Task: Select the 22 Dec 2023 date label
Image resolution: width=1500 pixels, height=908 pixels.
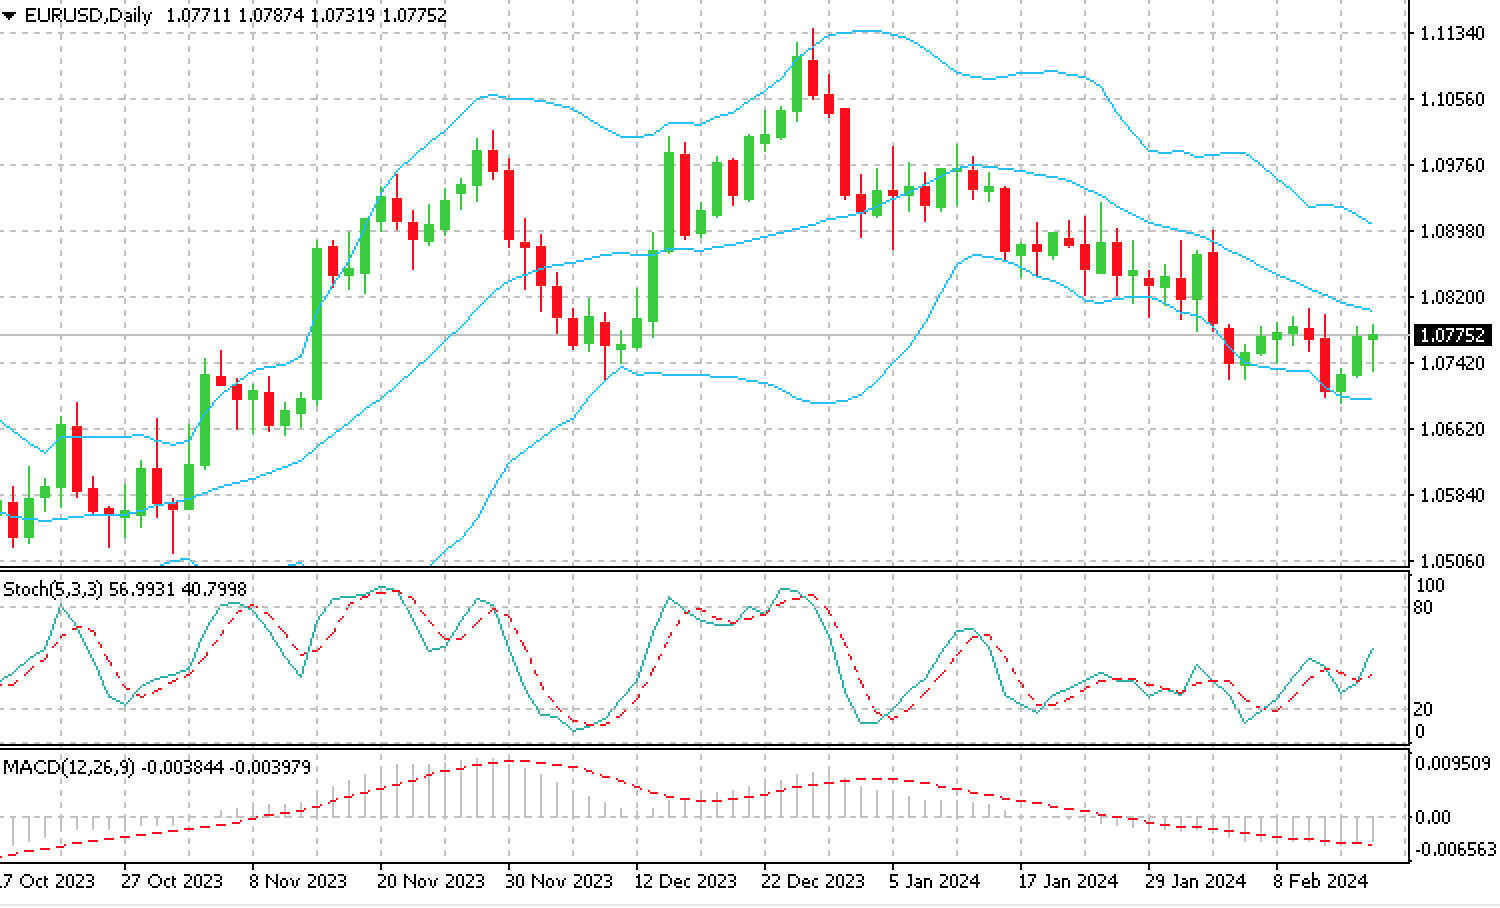Action: click(814, 881)
